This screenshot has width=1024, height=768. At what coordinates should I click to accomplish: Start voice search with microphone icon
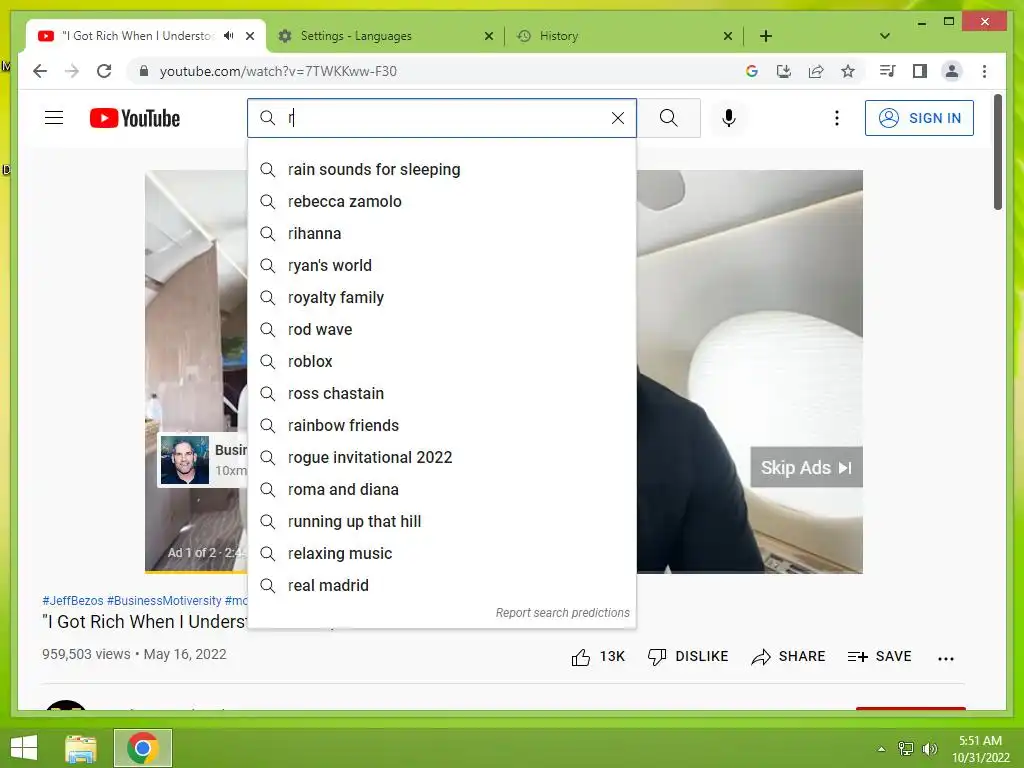[729, 118]
